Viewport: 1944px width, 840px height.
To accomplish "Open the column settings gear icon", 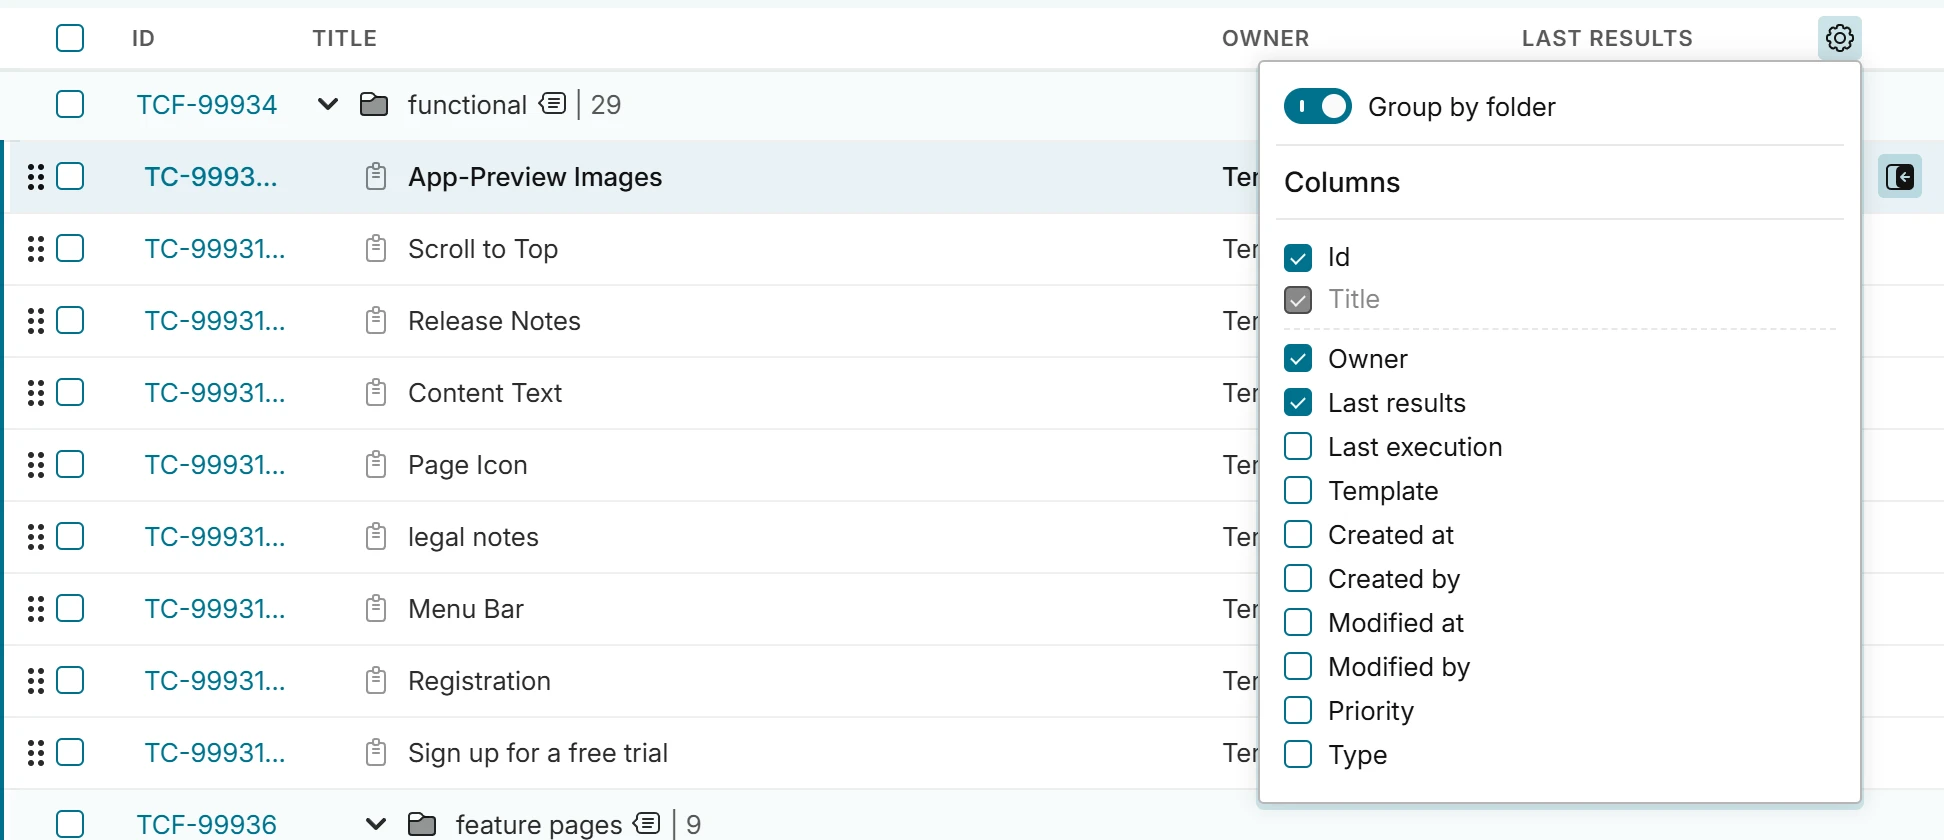I will (1839, 38).
